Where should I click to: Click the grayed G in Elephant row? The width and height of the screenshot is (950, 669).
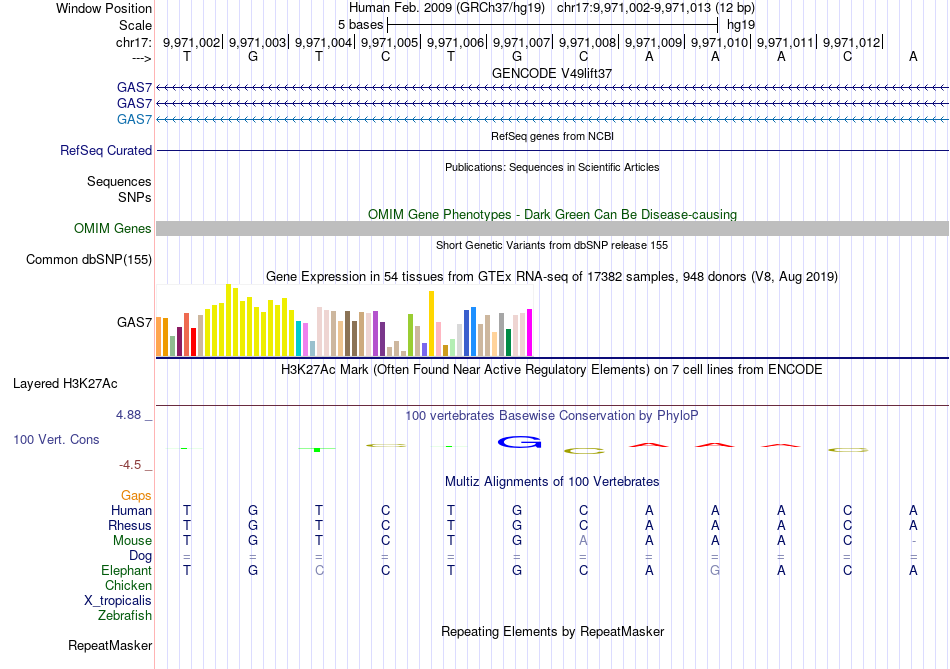[715, 571]
